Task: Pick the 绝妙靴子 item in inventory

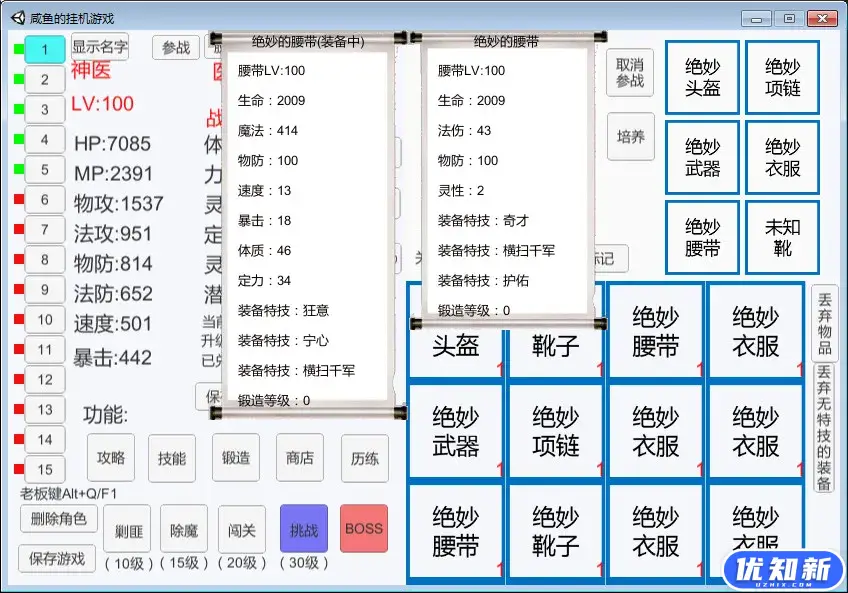Action: click(555, 532)
